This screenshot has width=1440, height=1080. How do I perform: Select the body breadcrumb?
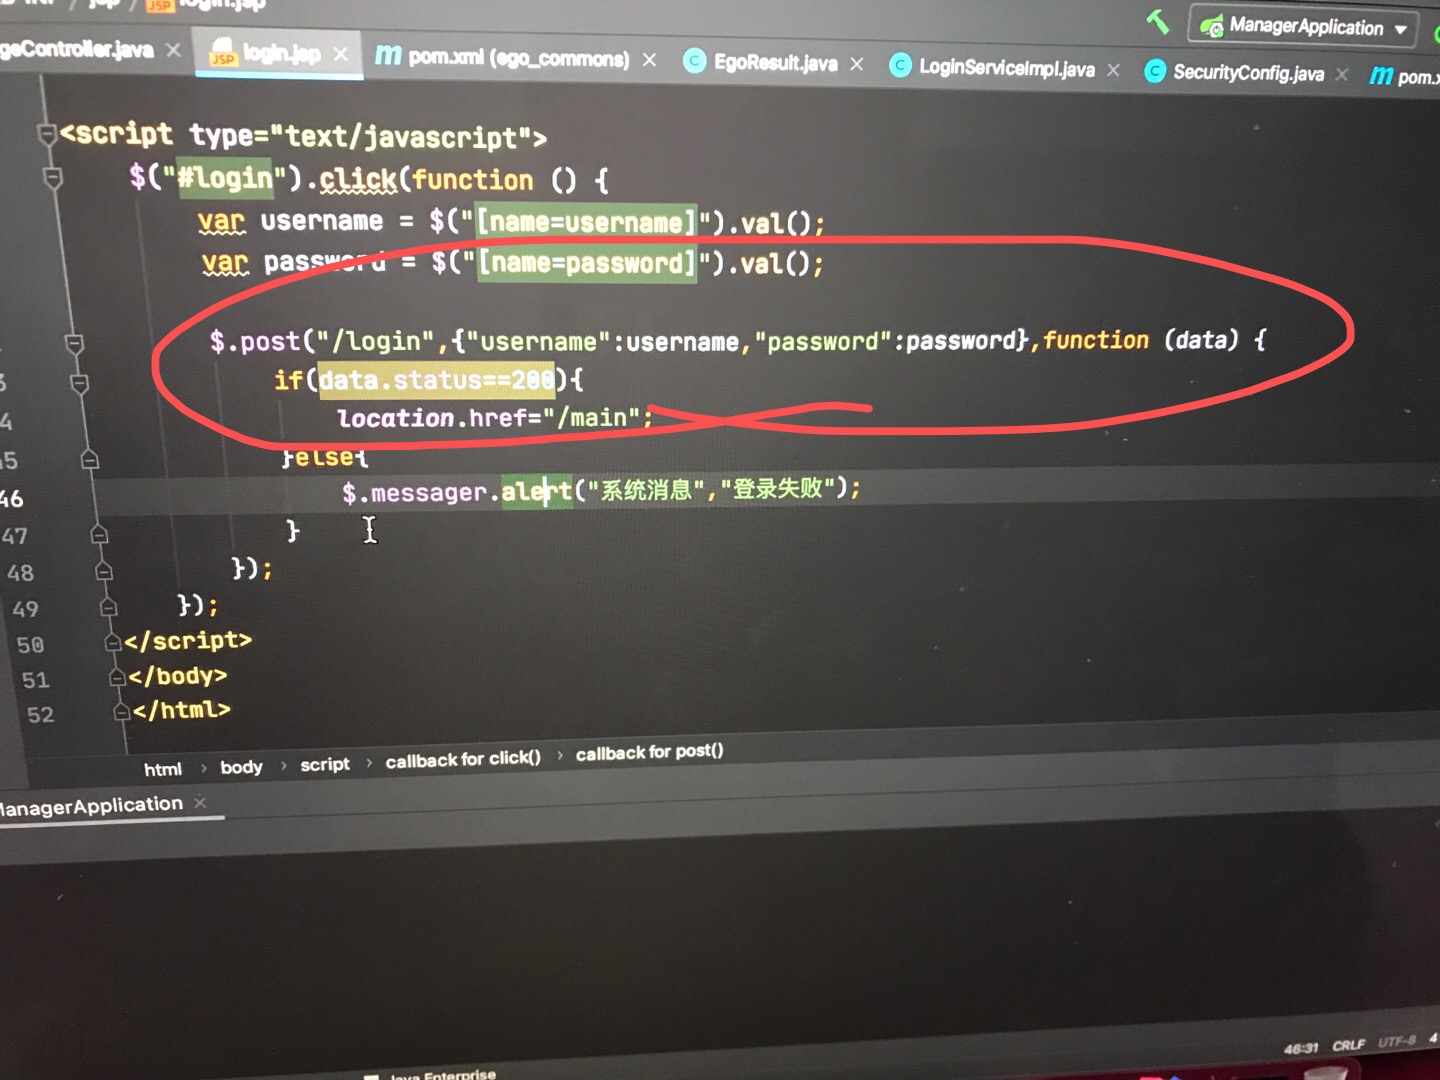tap(241, 767)
